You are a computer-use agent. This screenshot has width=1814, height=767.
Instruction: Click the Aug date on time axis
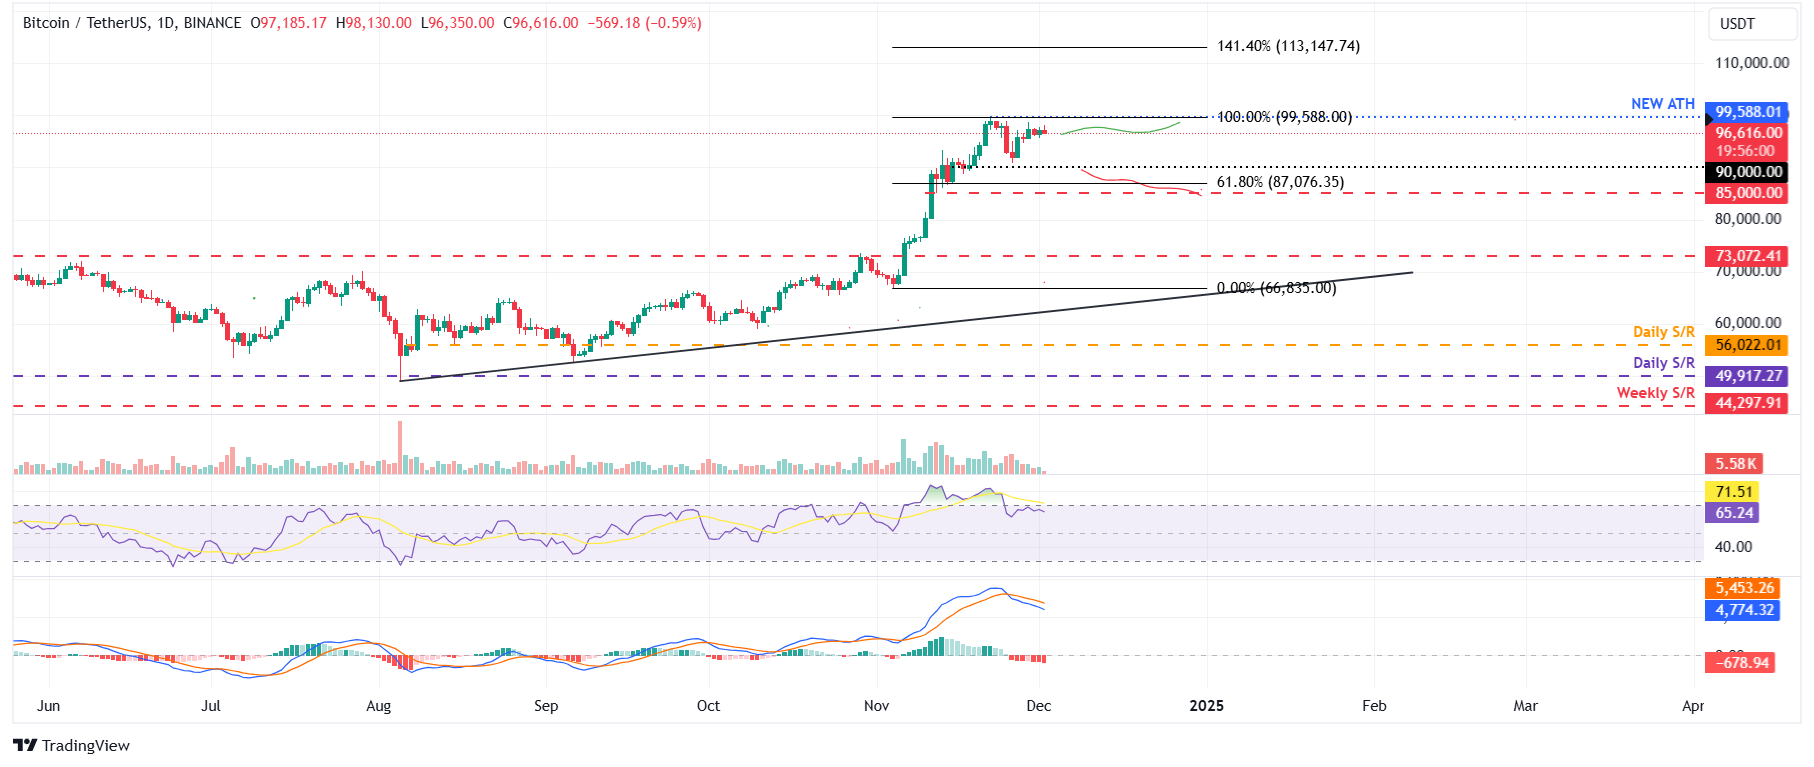[x=379, y=706]
